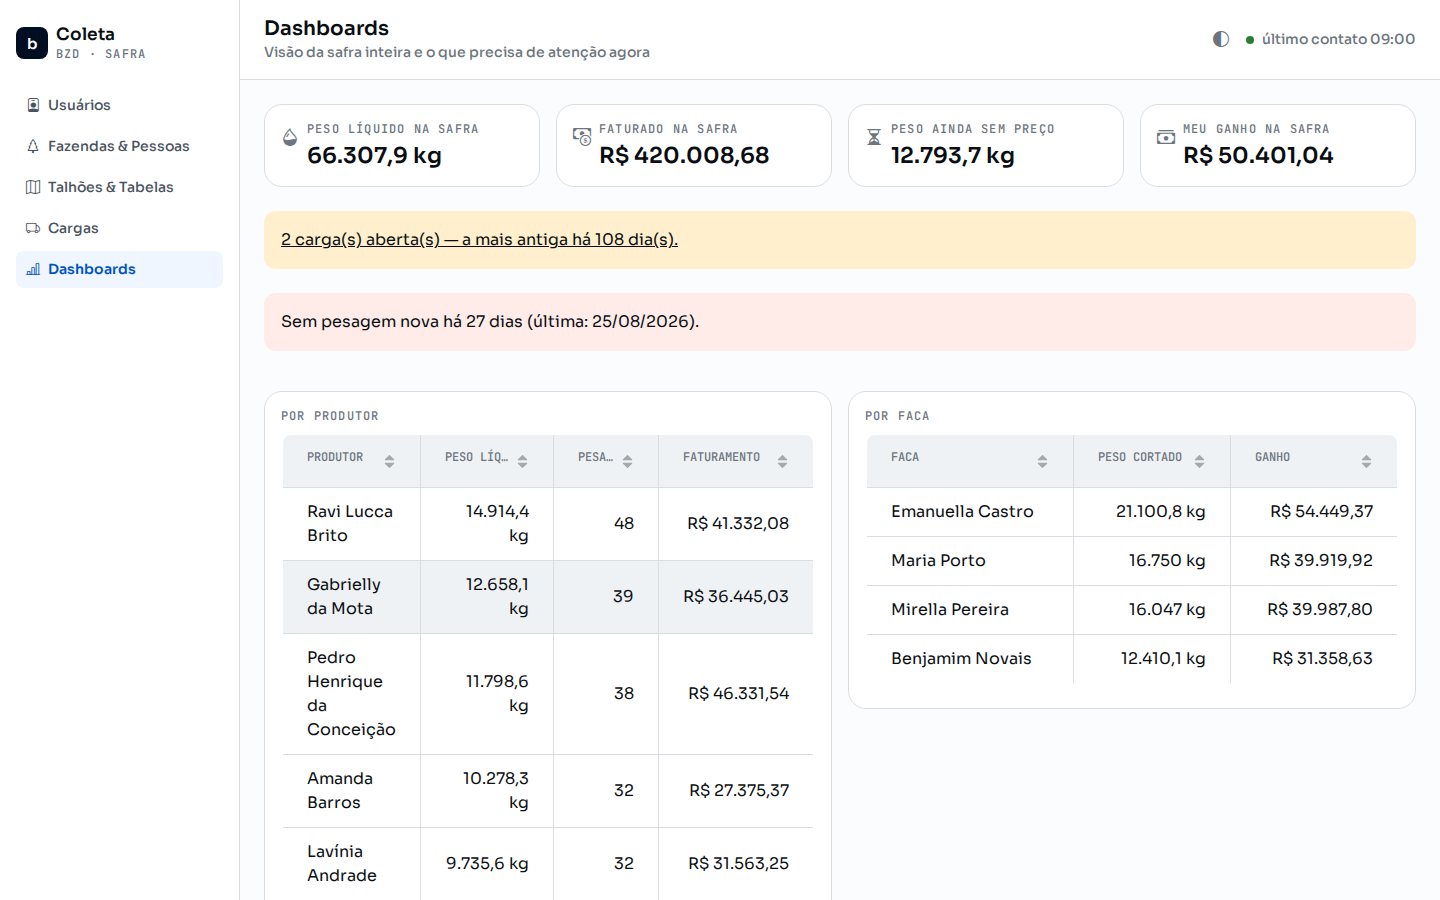1440x900 pixels.
Task: Click the R$ 420.008,68 faturado value
Action: [x=684, y=155]
